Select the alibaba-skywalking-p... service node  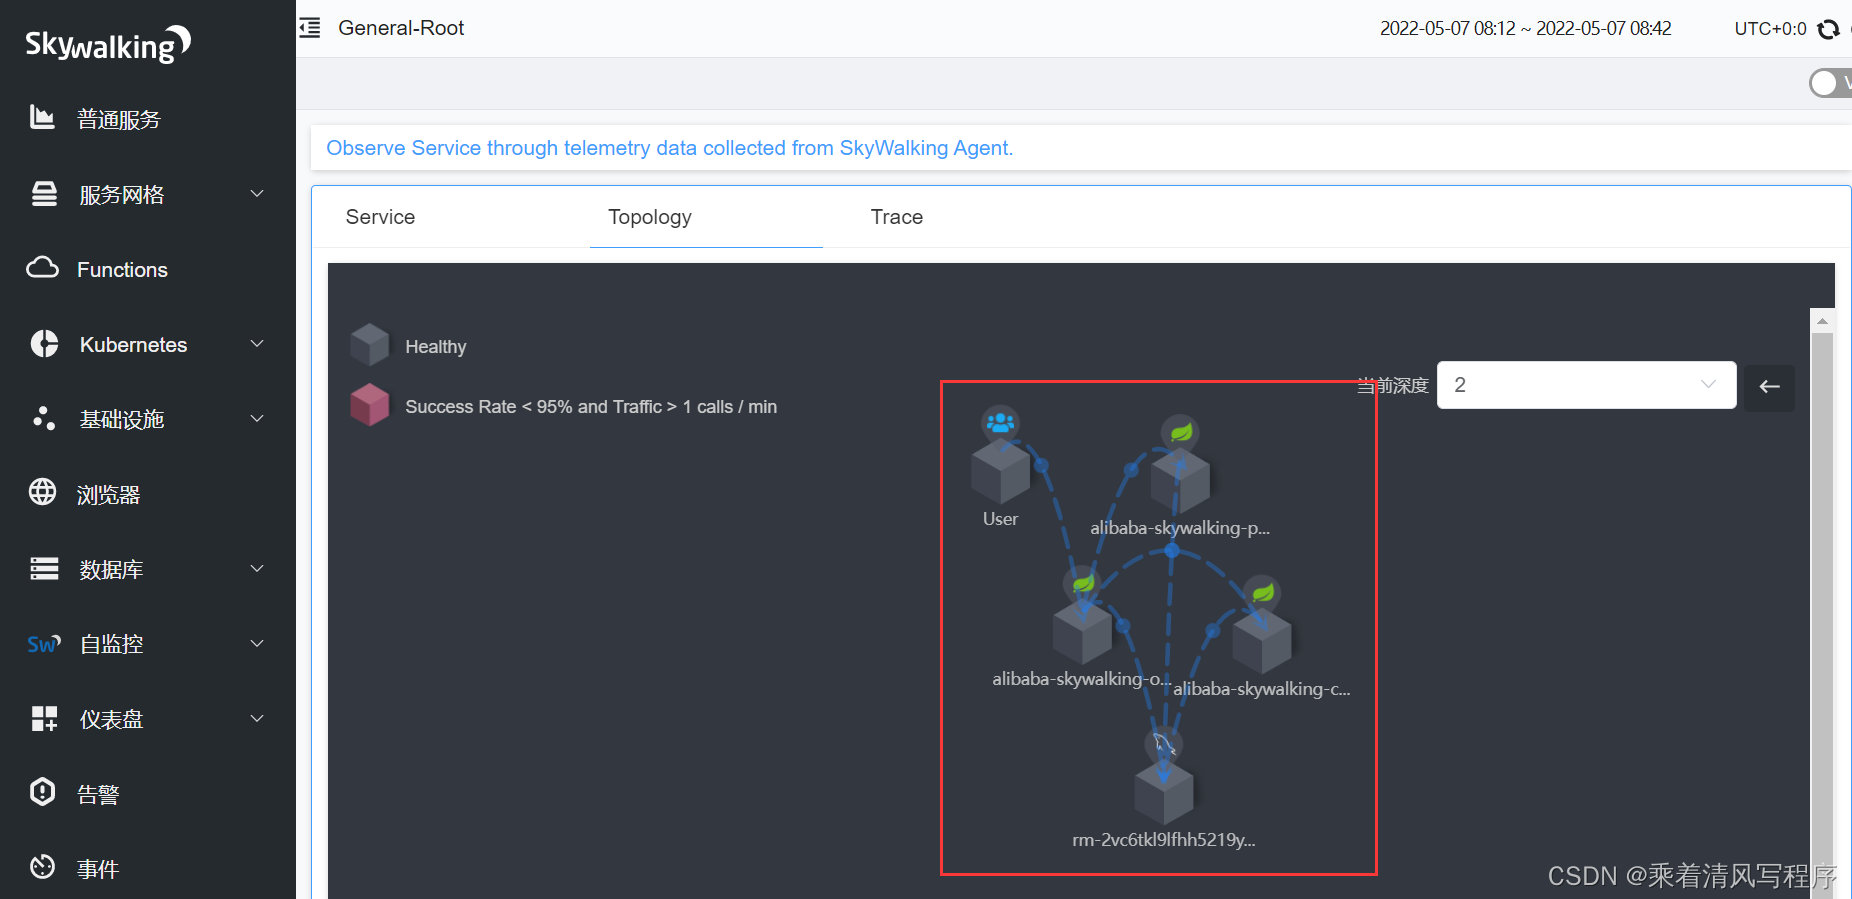pyautogui.click(x=1180, y=480)
